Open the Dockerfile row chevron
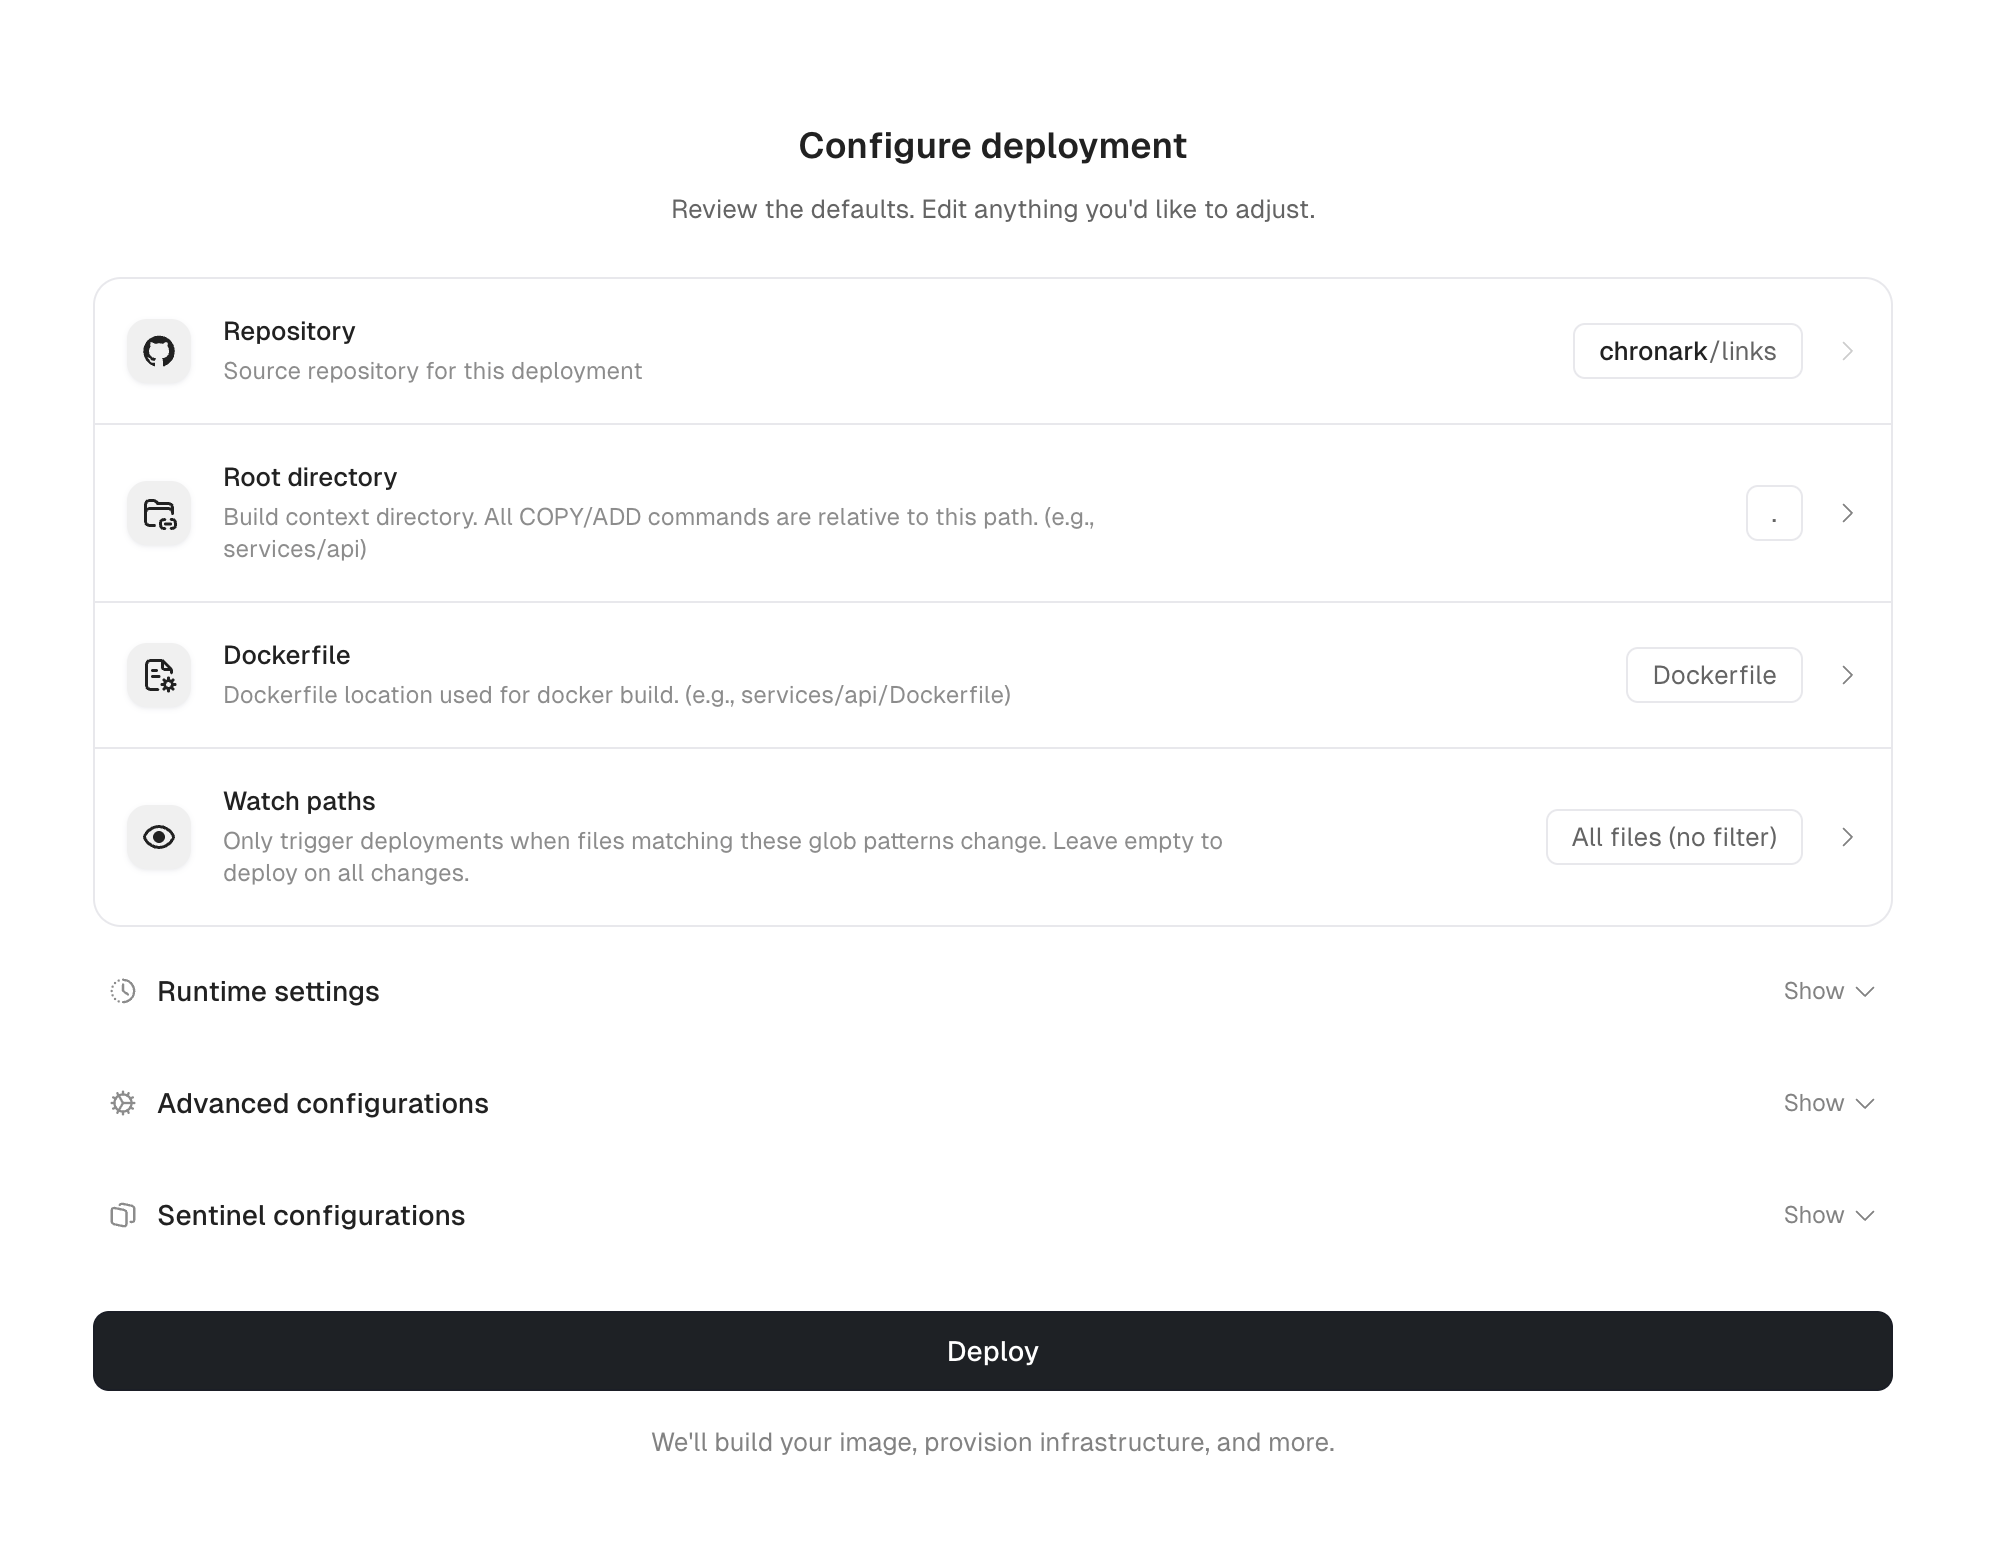The height and width of the screenshot is (1542, 2006). coord(1849,675)
